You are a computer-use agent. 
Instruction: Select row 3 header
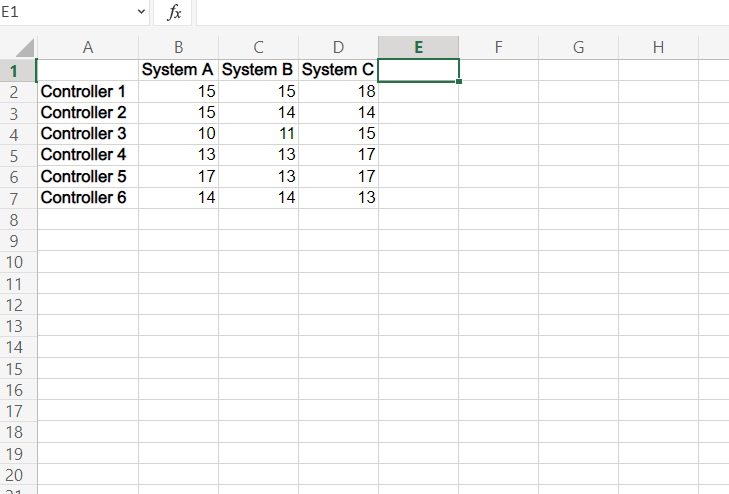click(18, 113)
